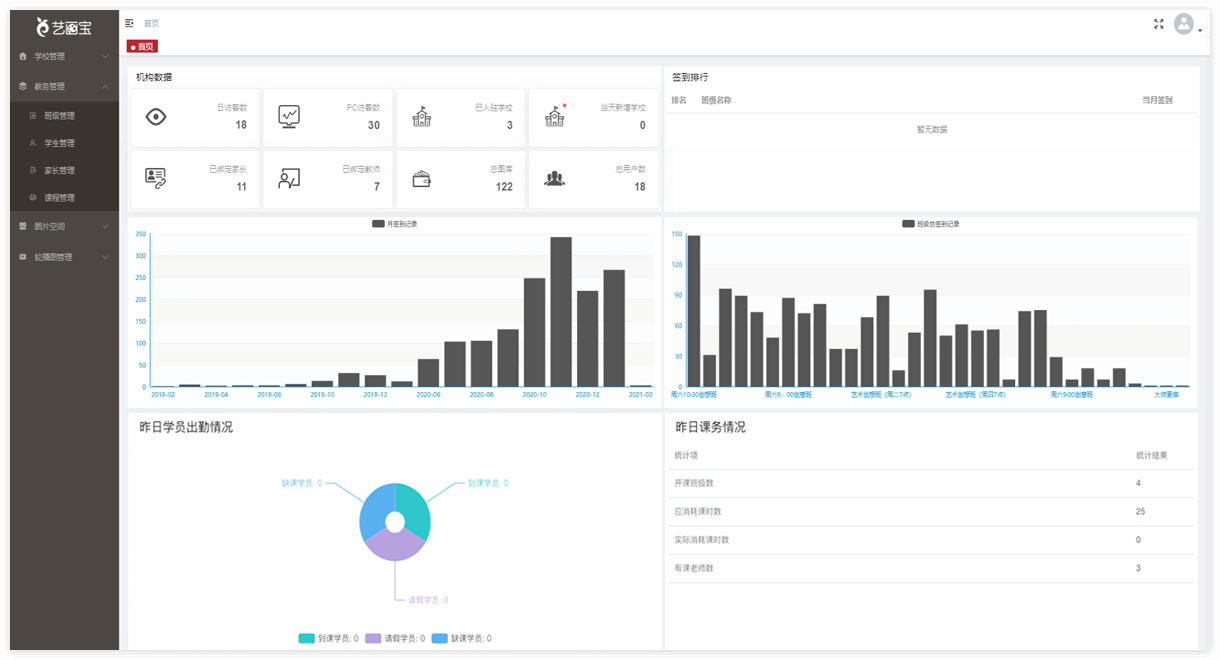Click the wallet icon for 总图库
The image size is (1220, 660).
click(x=422, y=179)
